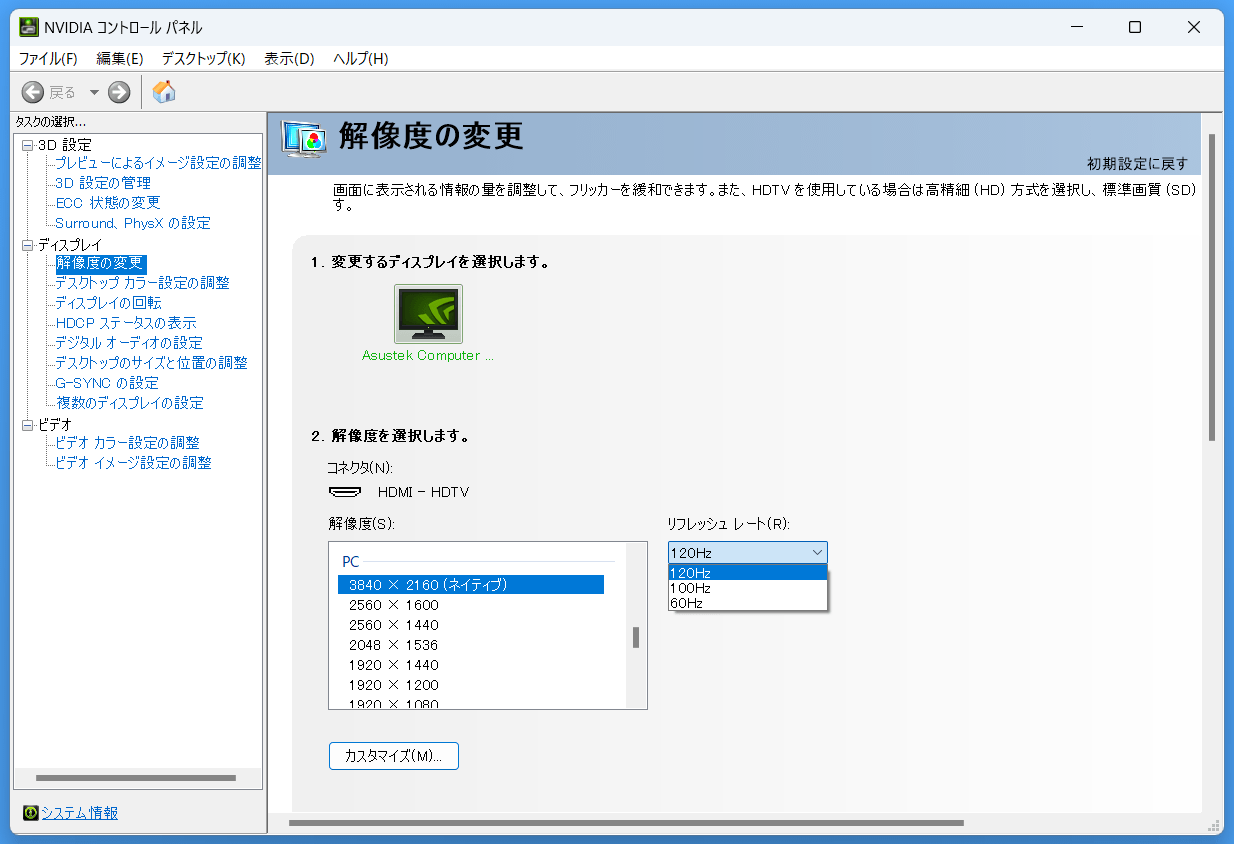Viewport: 1234px width, 844px height.
Task: Select resolution 3840 × 2160 (ネイティブ)
Action: [471, 585]
